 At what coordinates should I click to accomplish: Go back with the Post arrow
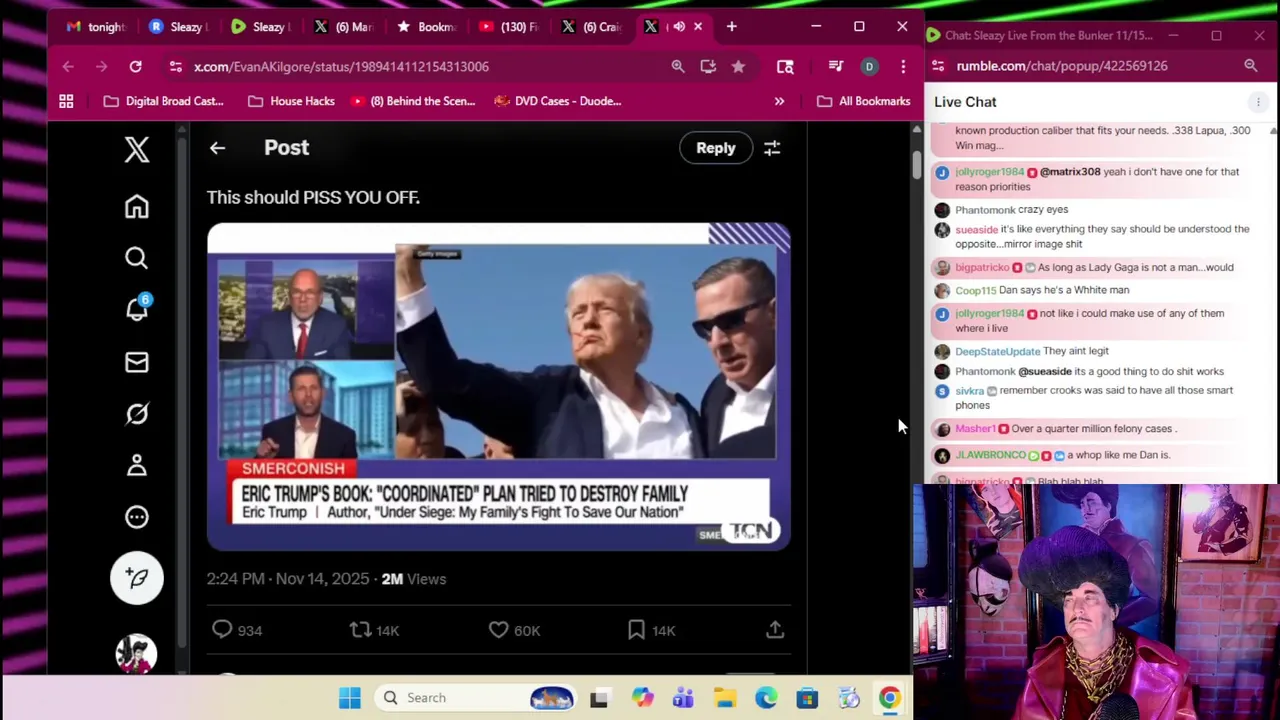(217, 148)
